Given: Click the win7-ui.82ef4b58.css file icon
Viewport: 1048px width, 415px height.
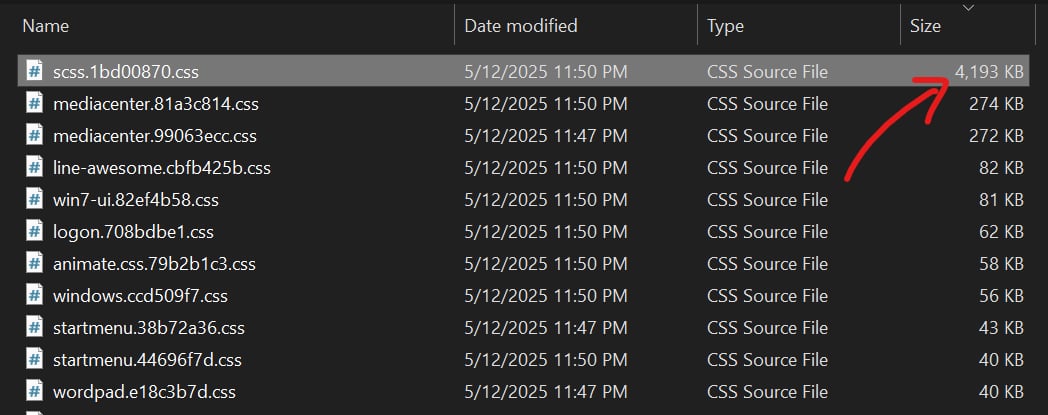Looking at the screenshot, I should click(x=34, y=200).
